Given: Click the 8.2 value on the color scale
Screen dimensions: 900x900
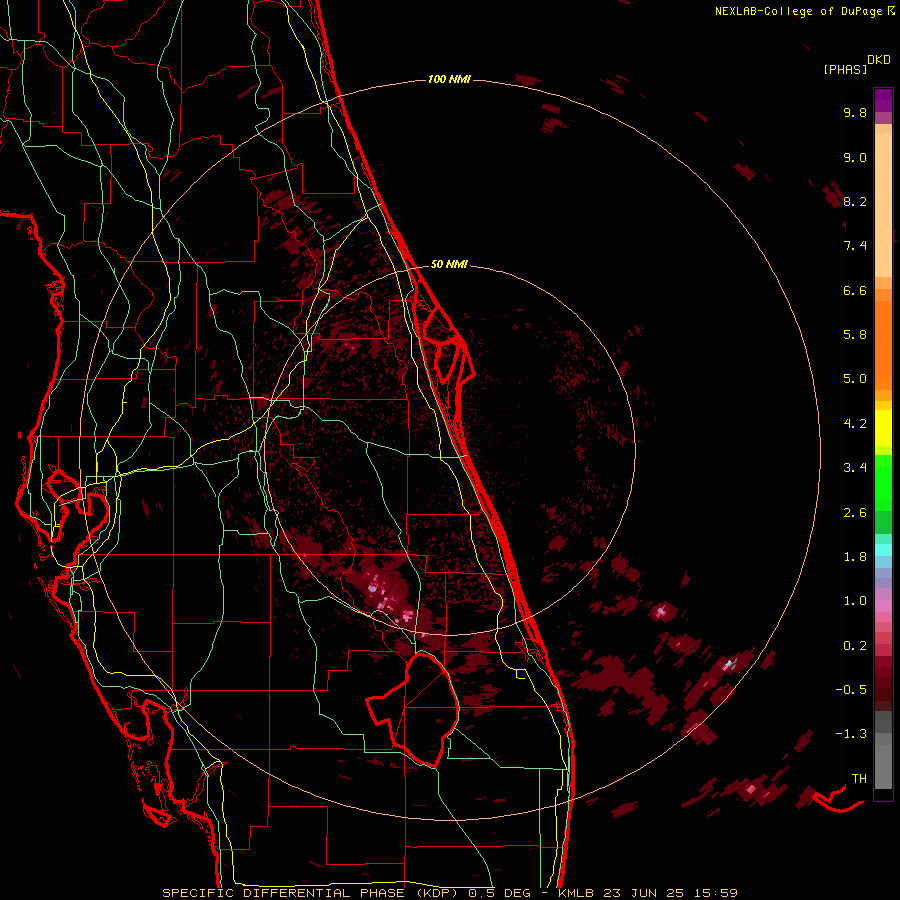Looking at the screenshot, I should click(x=855, y=202).
